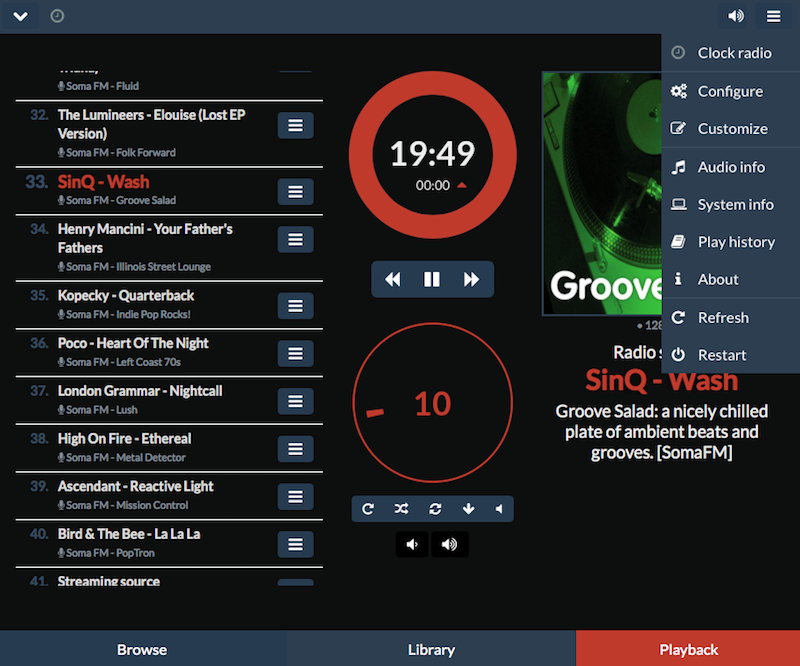The width and height of the screenshot is (800, 666).
Task: Open menu for London Grammar - Nightcall
Action: tap(295, 401)
